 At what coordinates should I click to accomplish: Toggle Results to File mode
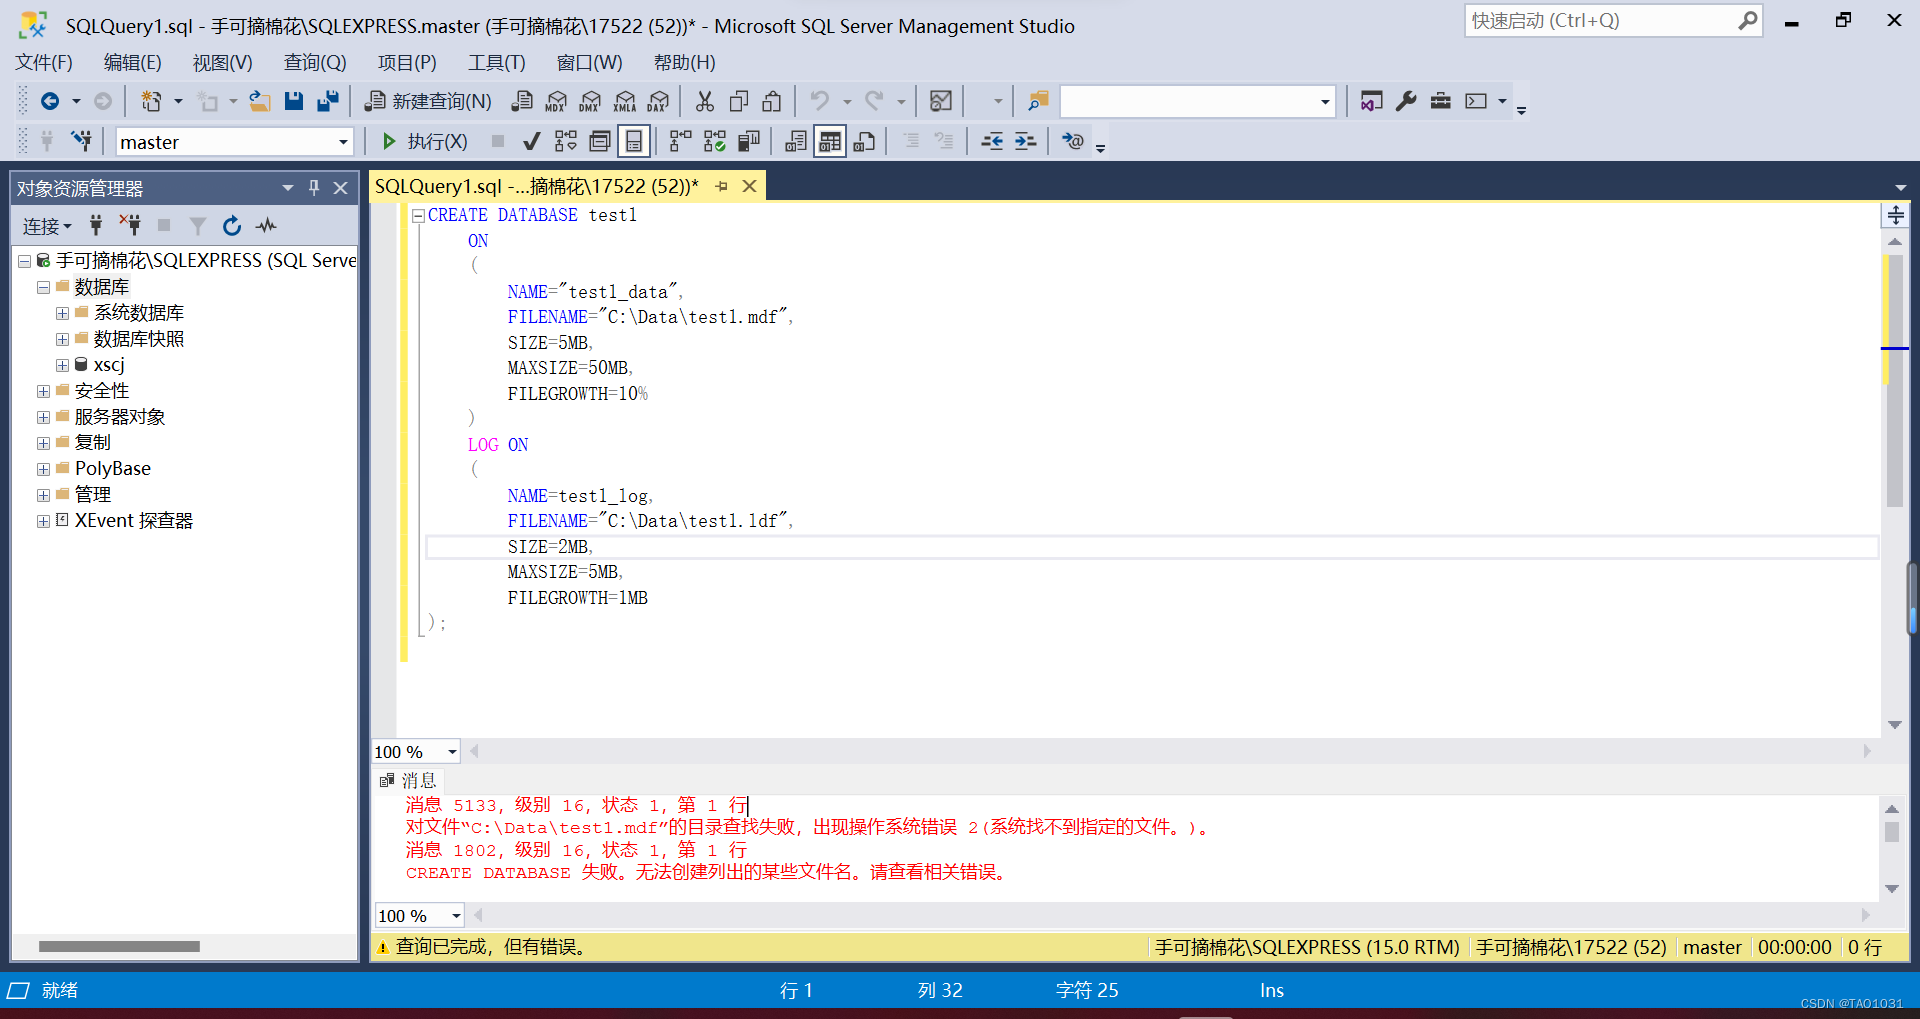point(864,142)
